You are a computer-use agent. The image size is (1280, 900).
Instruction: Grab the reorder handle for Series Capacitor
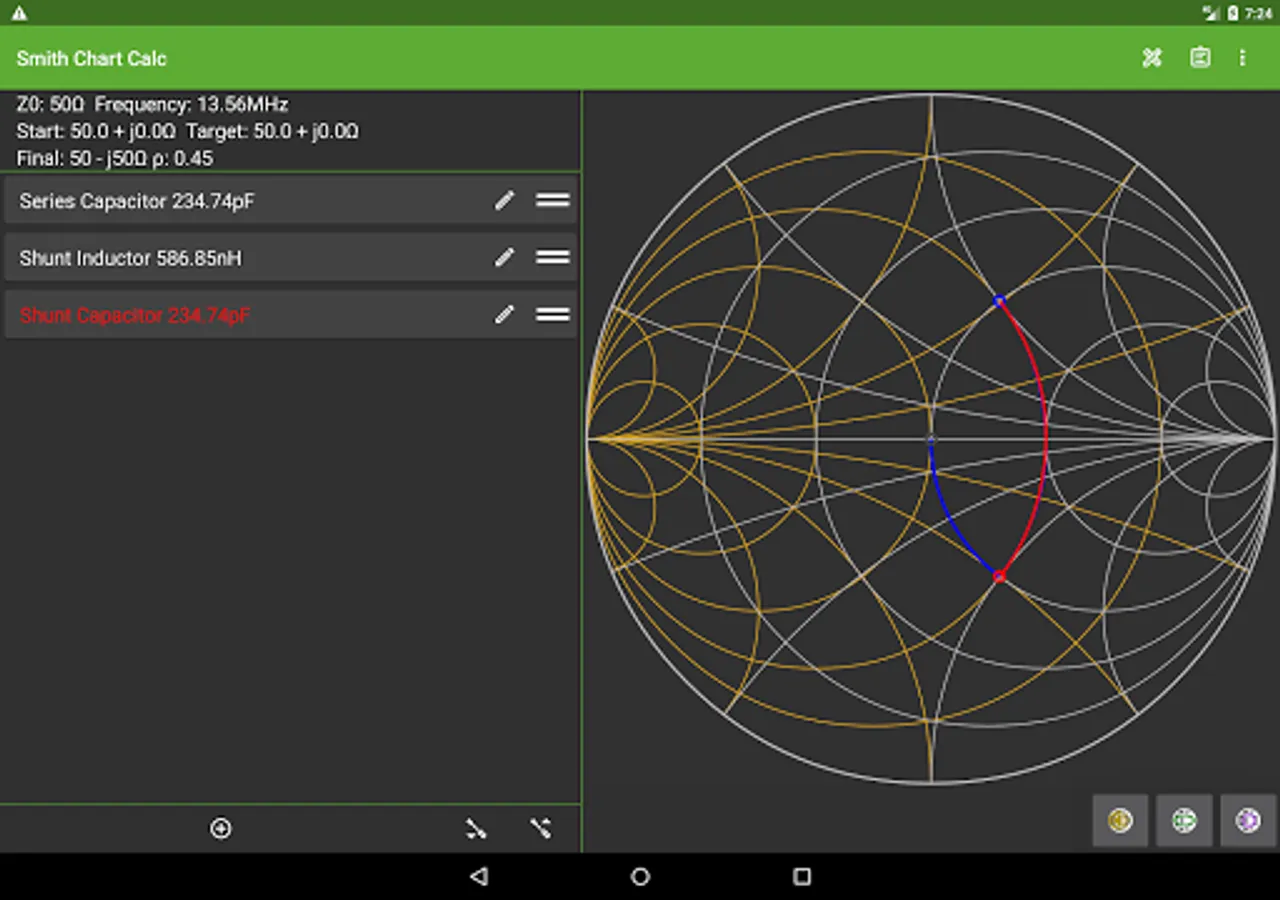[552, 201]
